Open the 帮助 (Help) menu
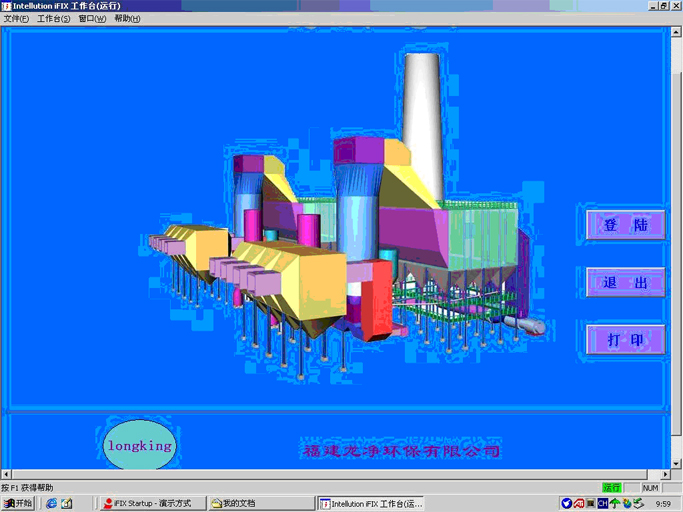 [127, 19]
